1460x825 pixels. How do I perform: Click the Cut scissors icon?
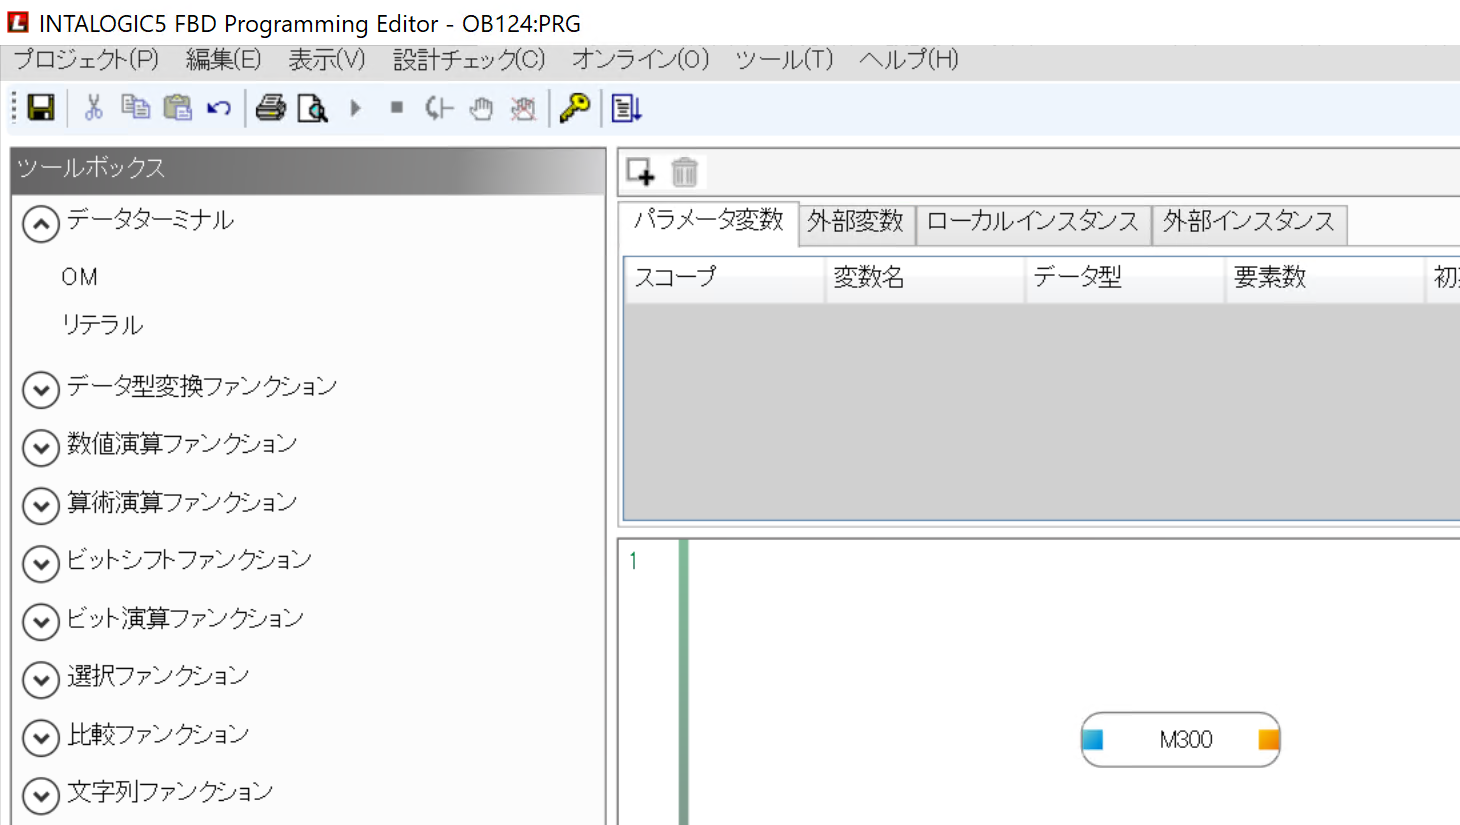pyautogui.click(x=94, y=108)
